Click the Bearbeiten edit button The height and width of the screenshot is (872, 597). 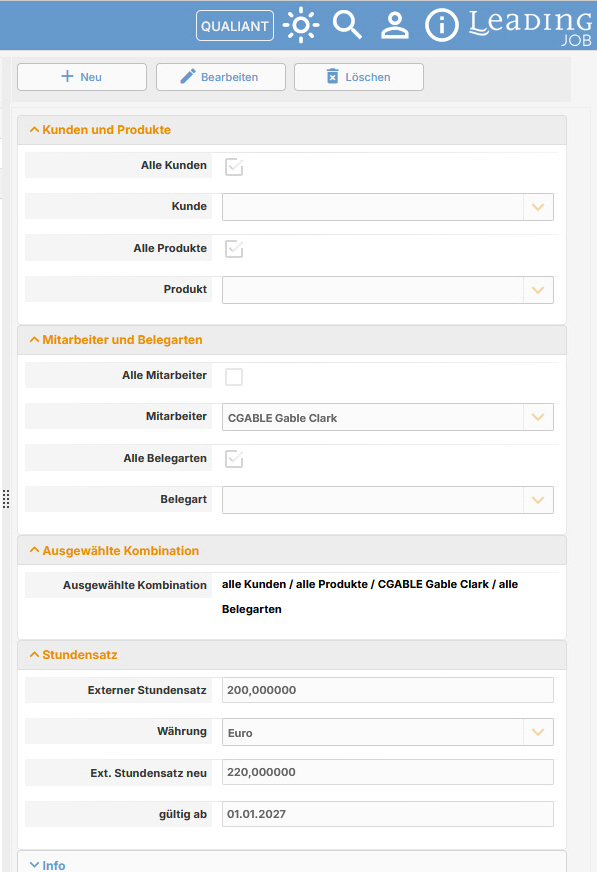221,77
